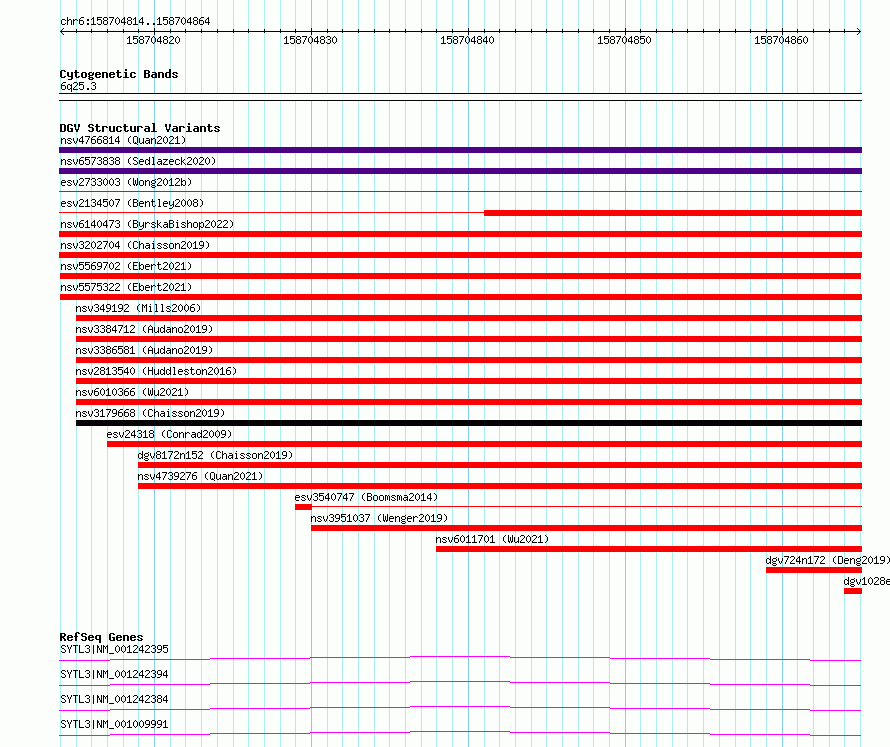Click ruler position 158704860
The image size is (890, 747).
(781, 40)
